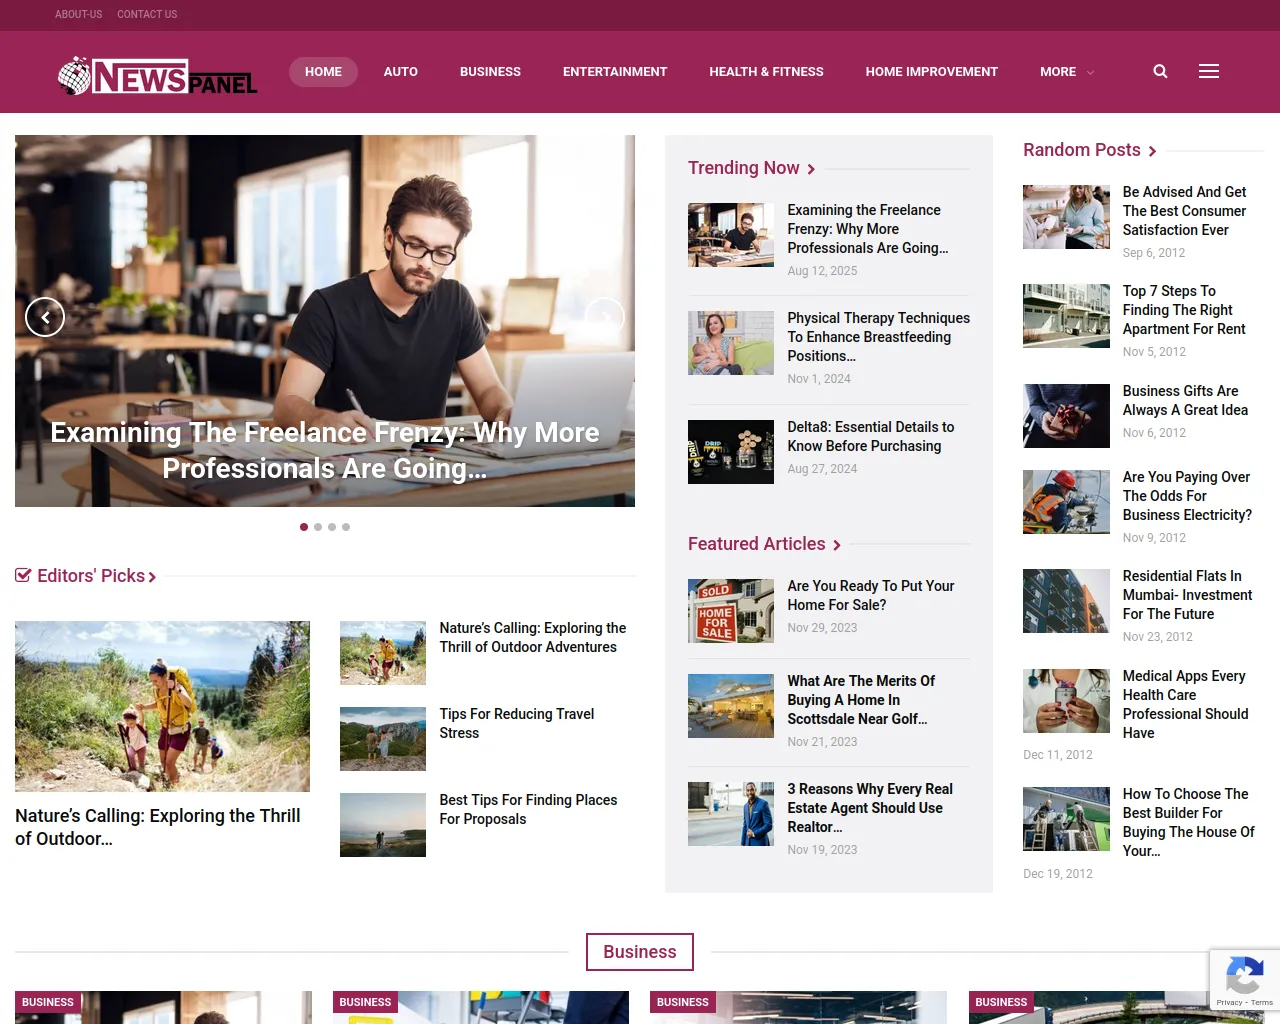Select the fourth slider dot
The width and height of the screenshot is (1280, 1024).
346,527
